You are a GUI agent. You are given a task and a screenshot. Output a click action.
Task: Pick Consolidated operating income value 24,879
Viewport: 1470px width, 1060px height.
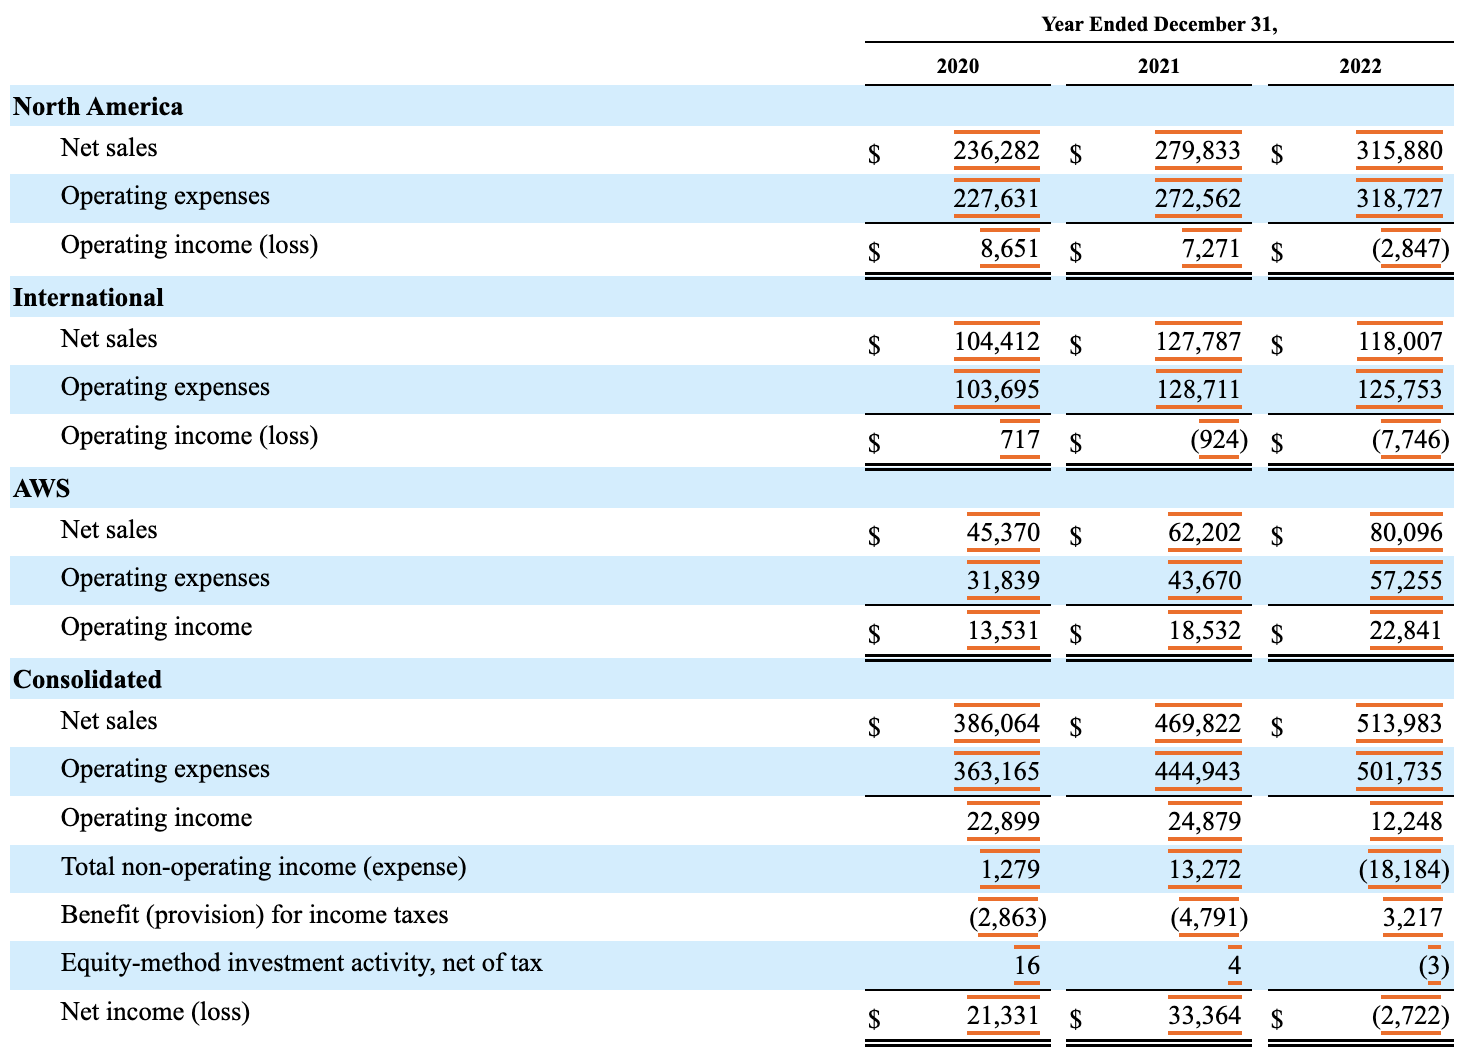pyautogui.click(x=1205, y=821)
